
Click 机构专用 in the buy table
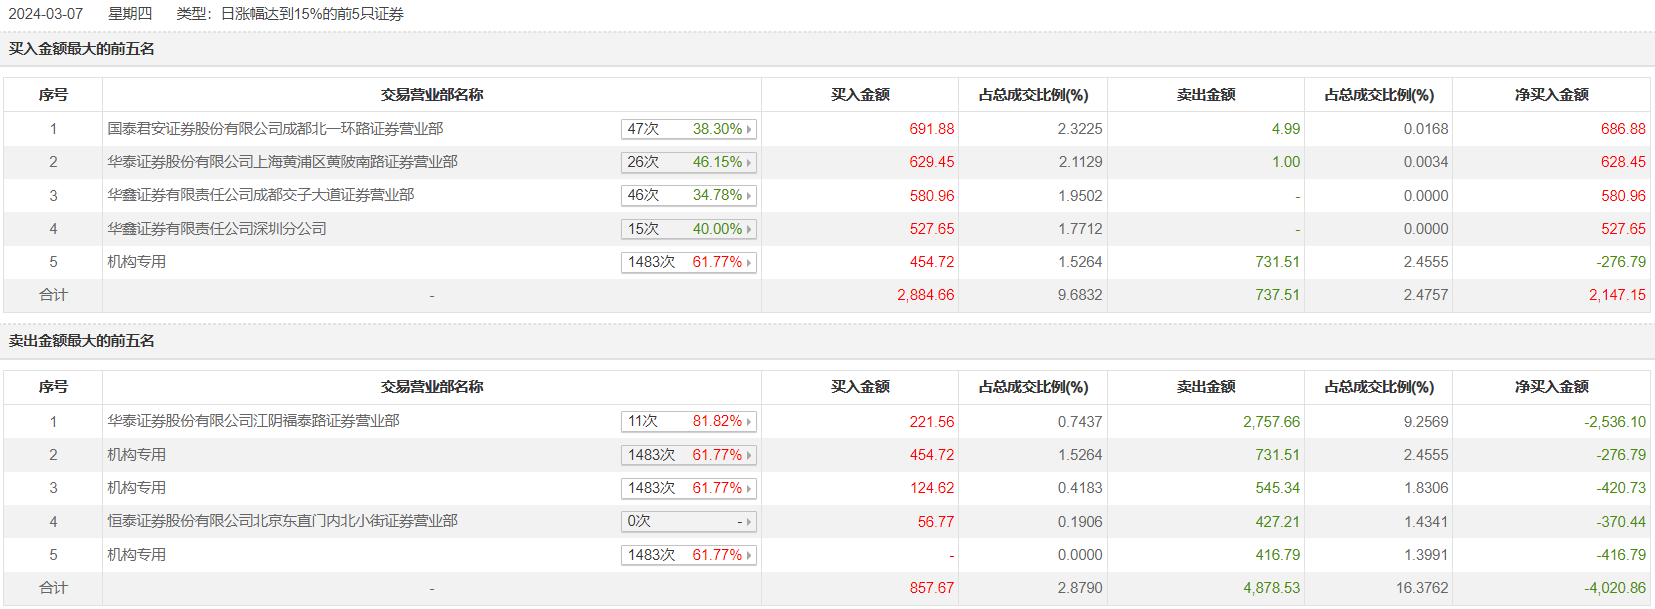137,262
